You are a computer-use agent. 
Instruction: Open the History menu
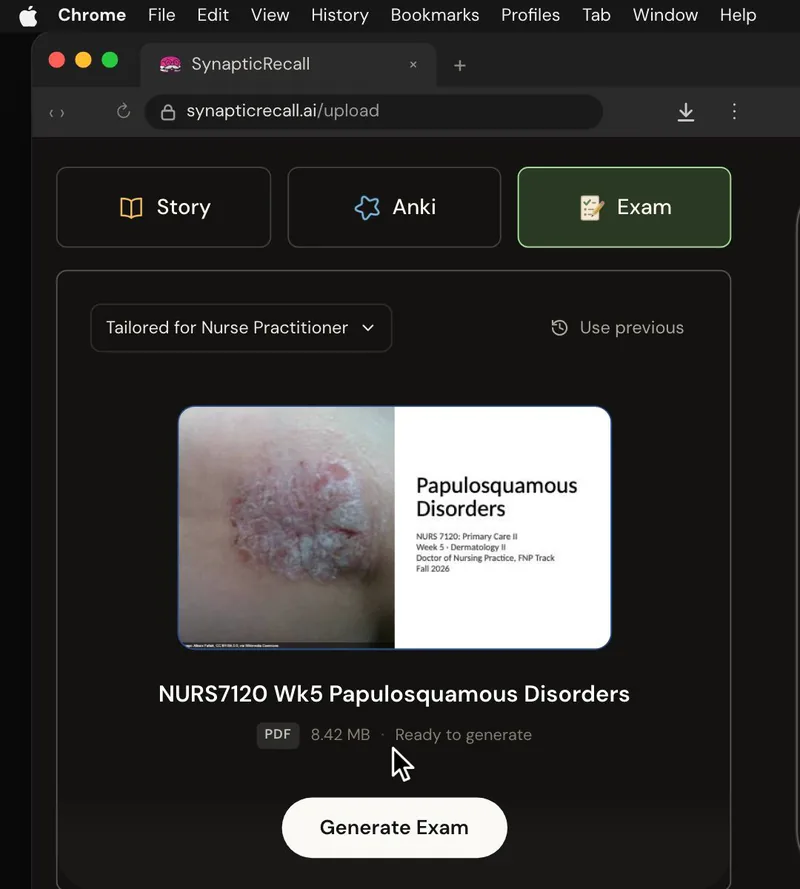point(340,15)
